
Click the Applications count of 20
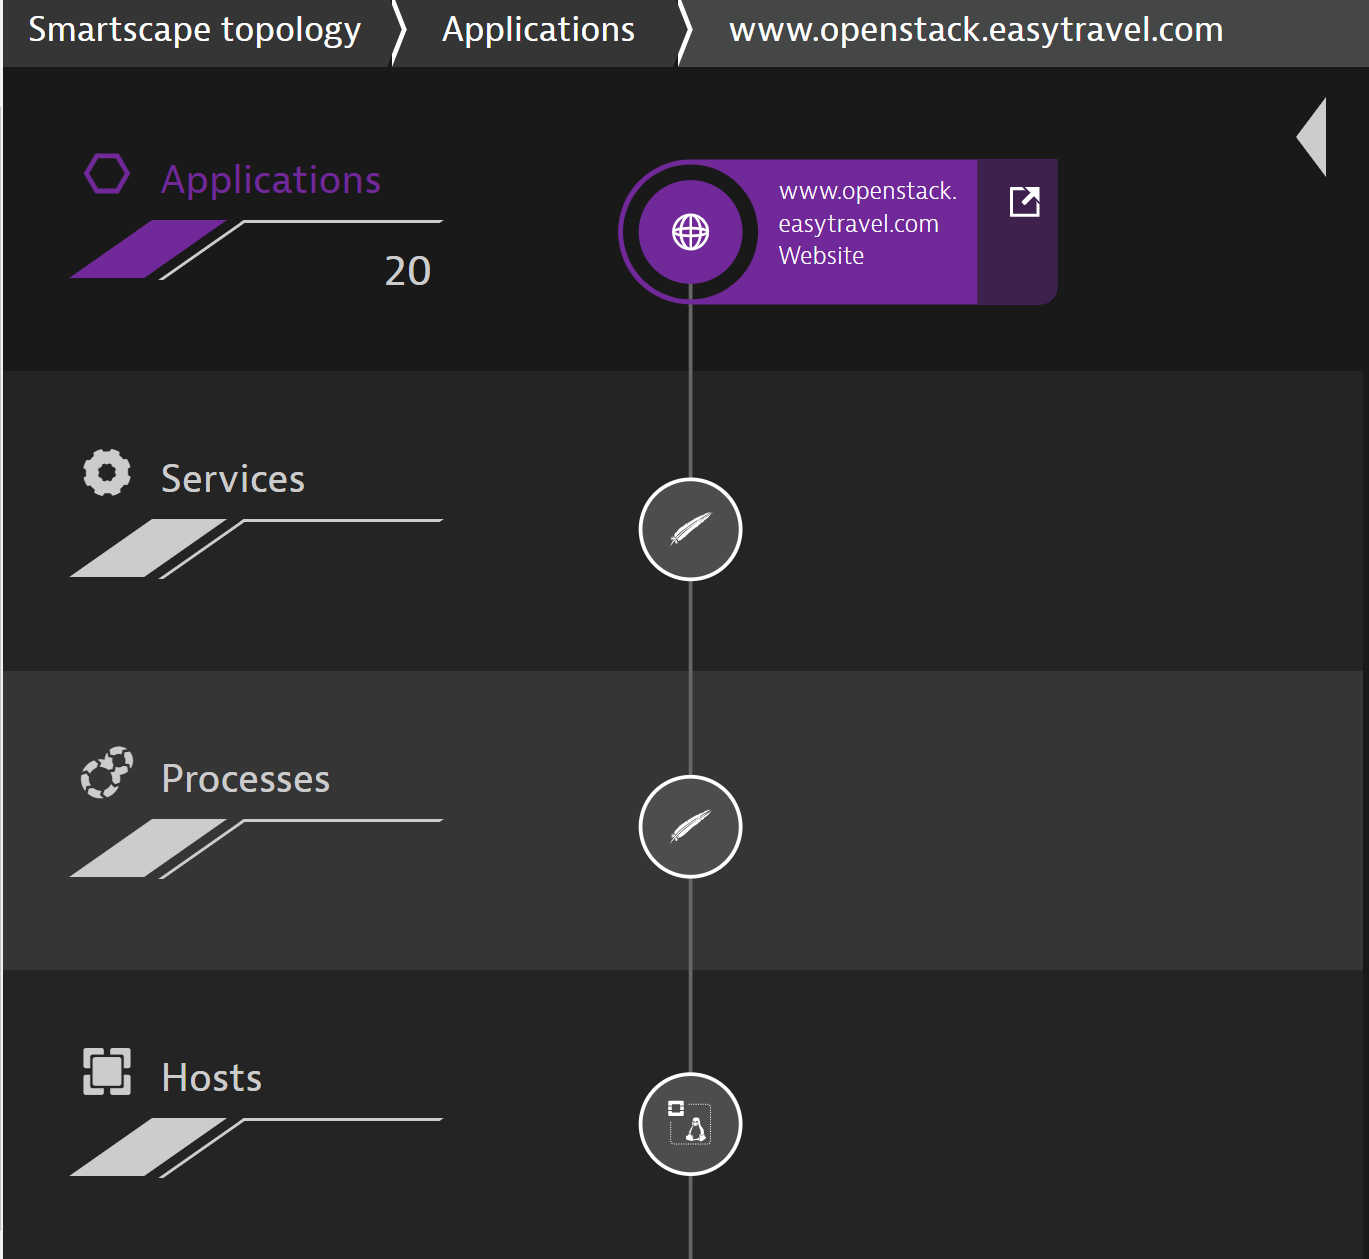[x=408, y=271]
